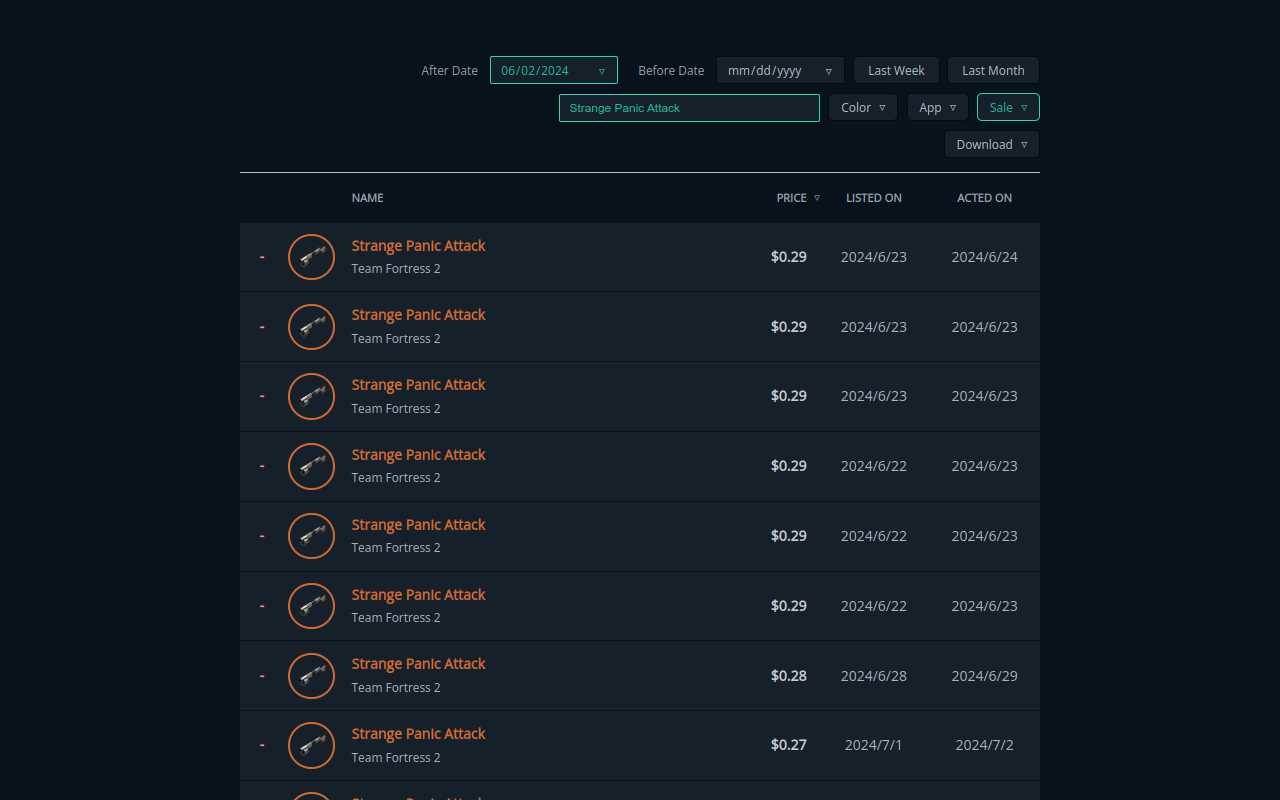Open the App filter dropdown
Screen dimensions: 1280x800
click(937, 107)
